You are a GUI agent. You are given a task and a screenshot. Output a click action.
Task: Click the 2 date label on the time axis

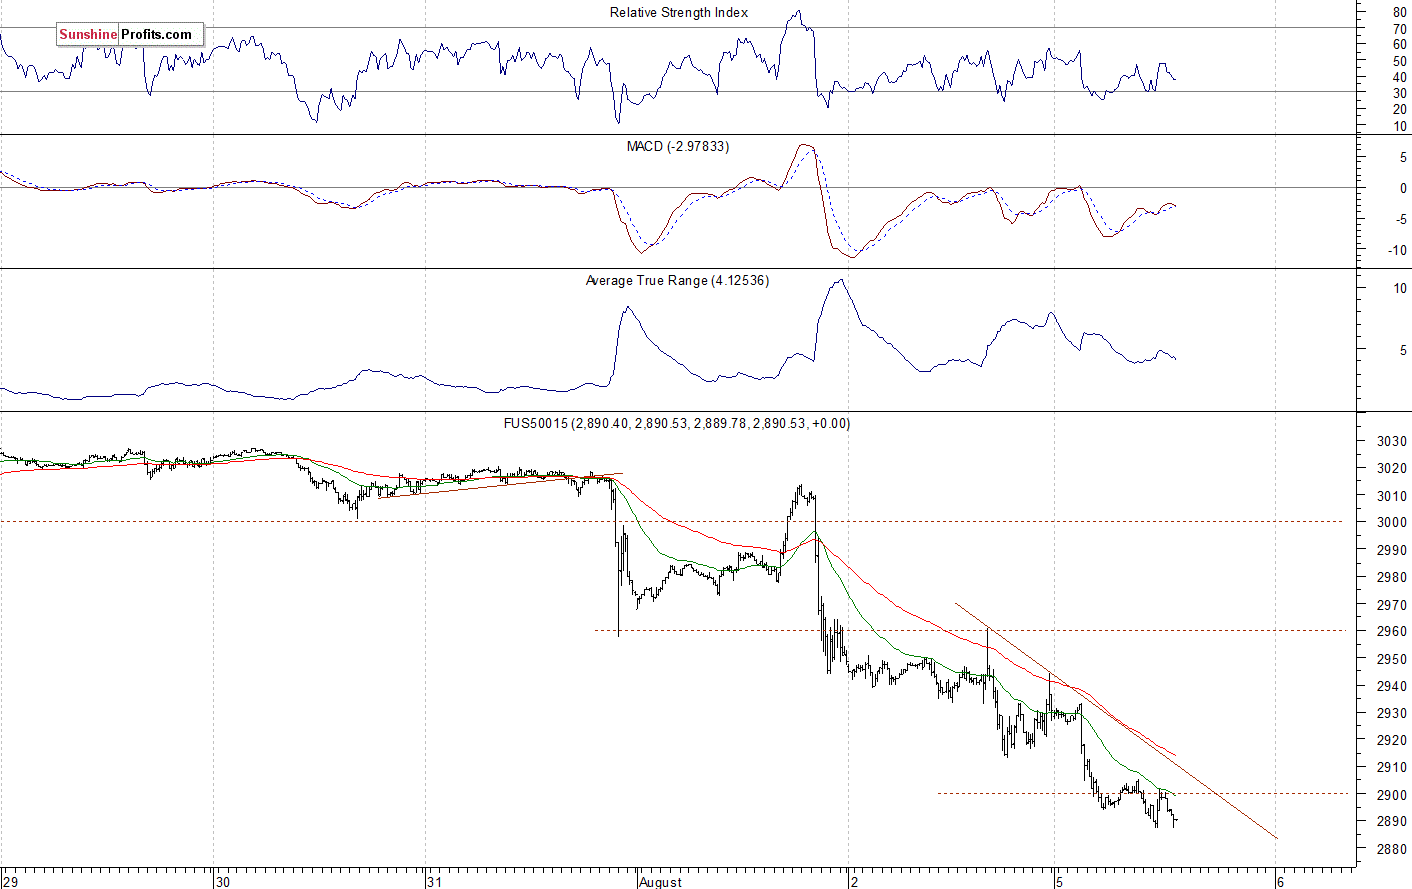tap(854, 882)
